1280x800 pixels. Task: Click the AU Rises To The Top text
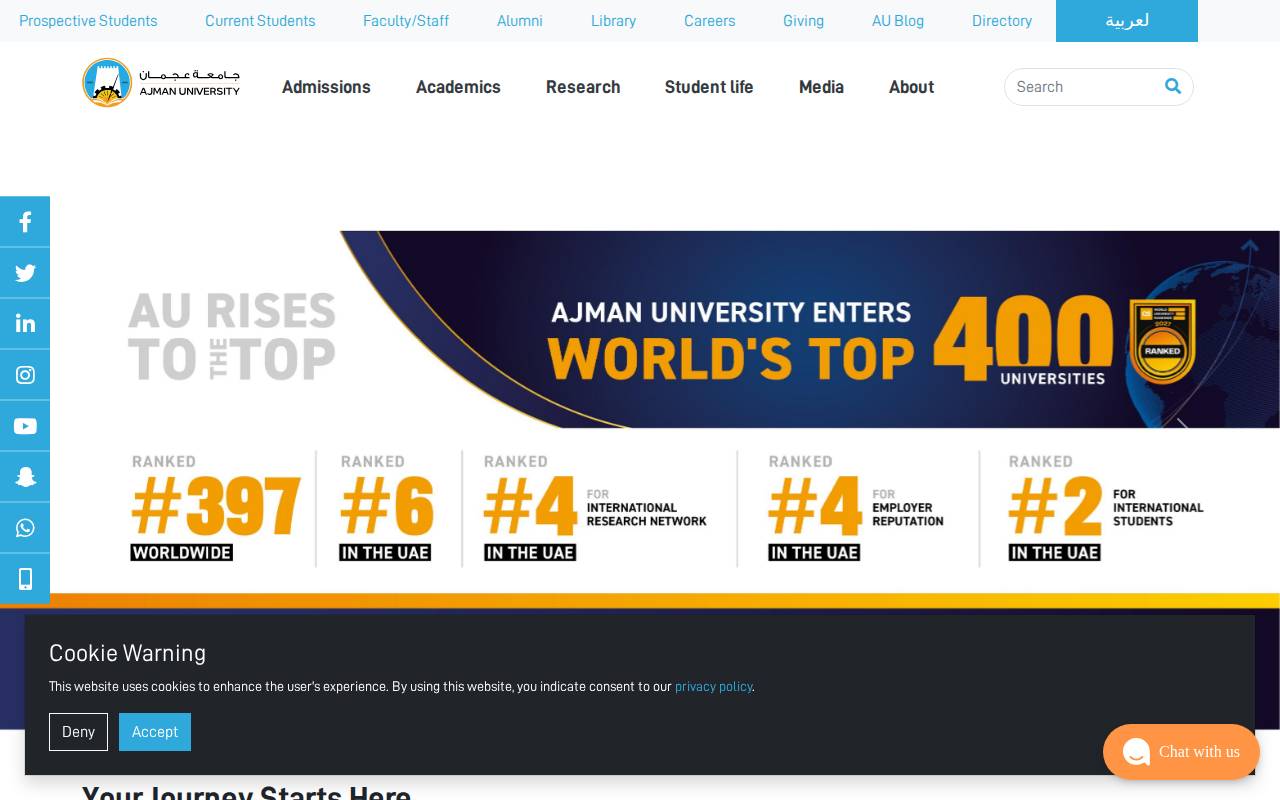pos(232,337)
